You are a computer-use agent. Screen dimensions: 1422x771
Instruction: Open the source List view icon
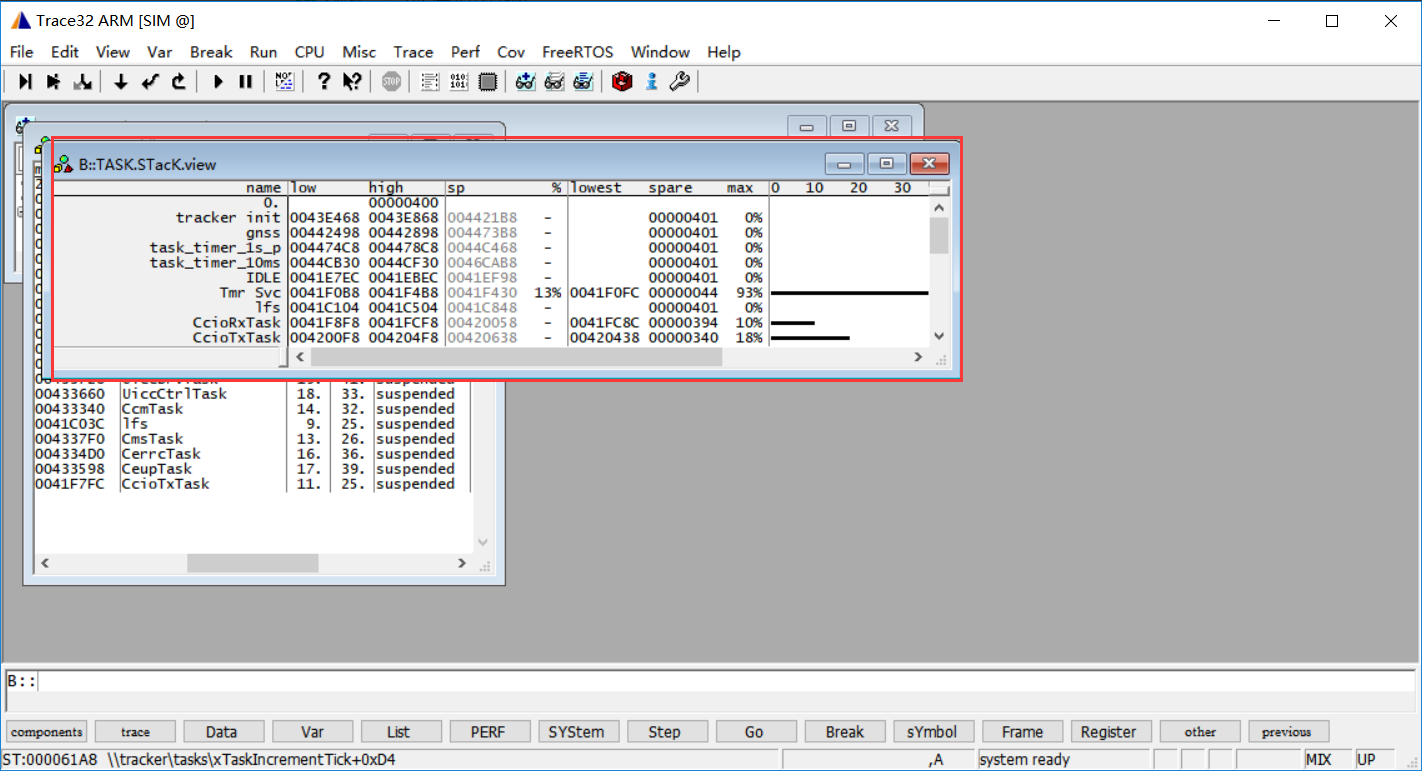[430, 82]
